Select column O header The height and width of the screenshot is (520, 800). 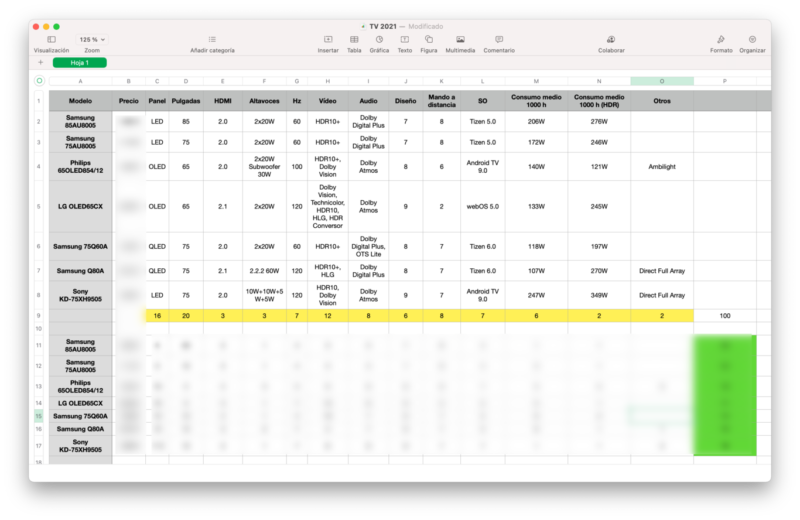pos(661,81)
